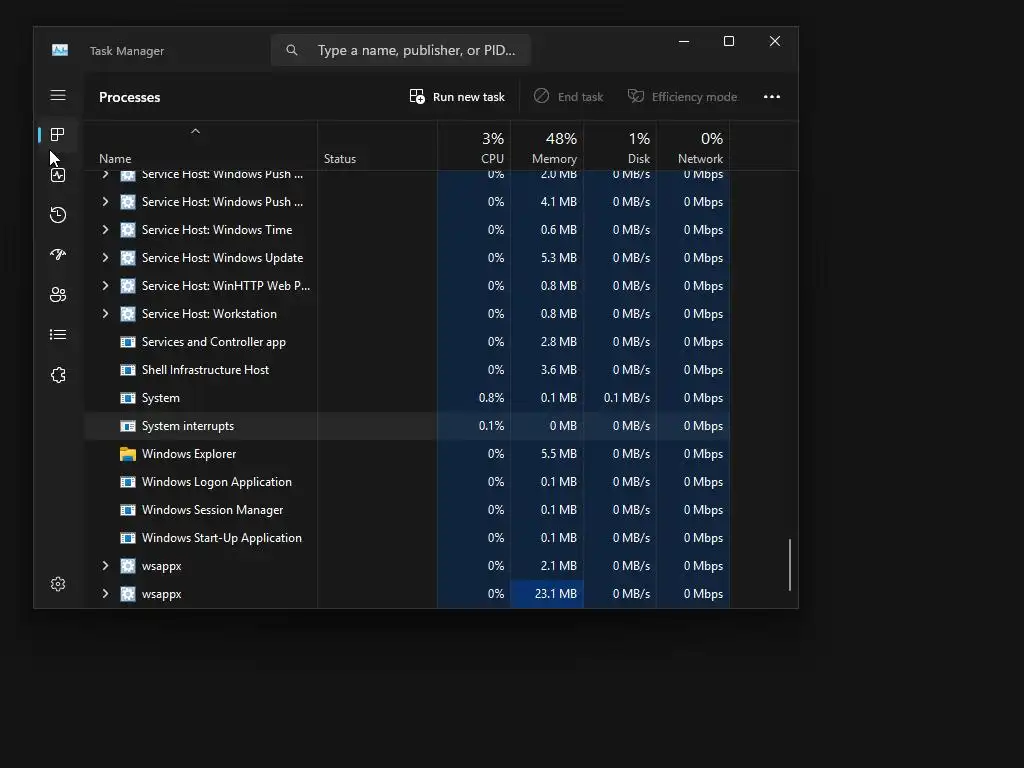Click the Service Host: WinHTTP Web P... gear icon
The width and height of the screenshot is (1024, 768).
click(128, 285)
